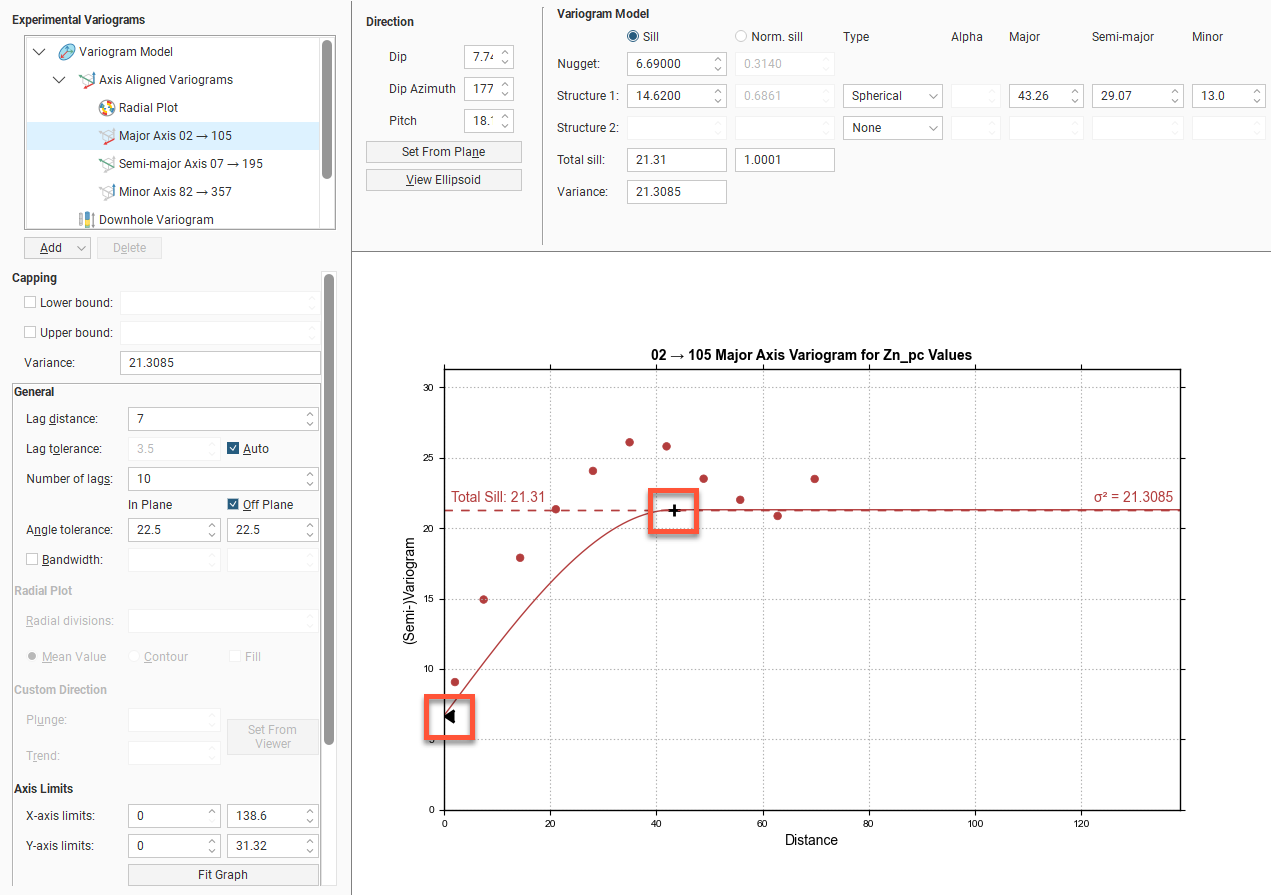
Task: Open the Add dropdown button
Action: (57, 248)
